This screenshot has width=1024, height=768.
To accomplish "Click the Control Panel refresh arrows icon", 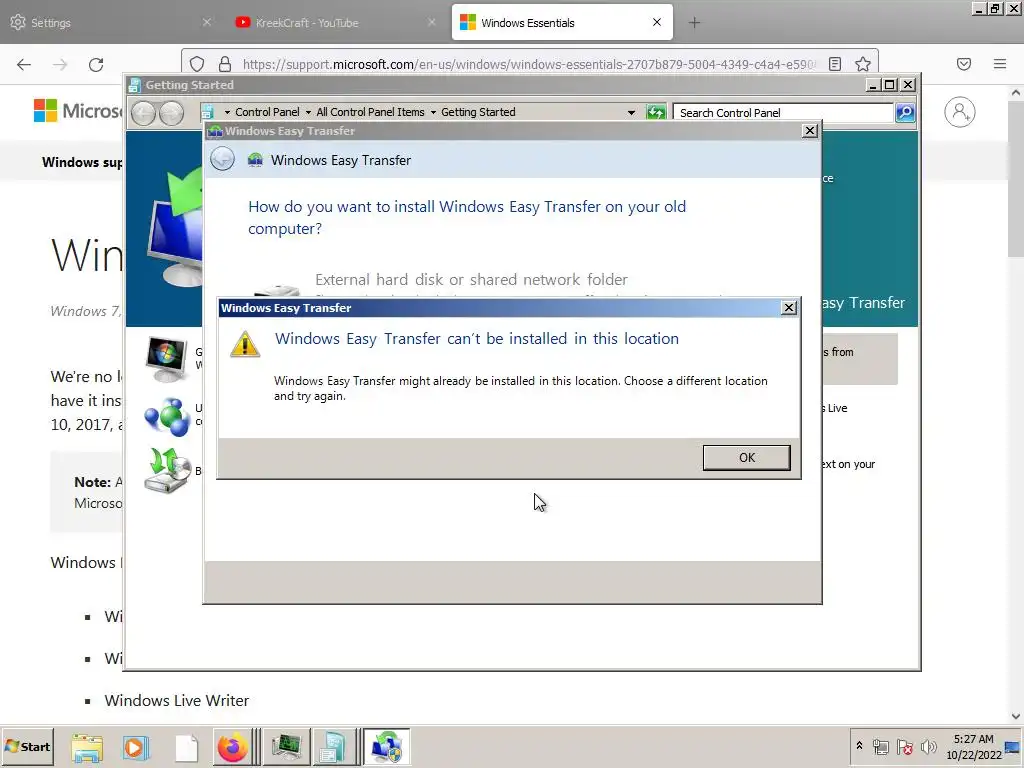I will point(656,112).
